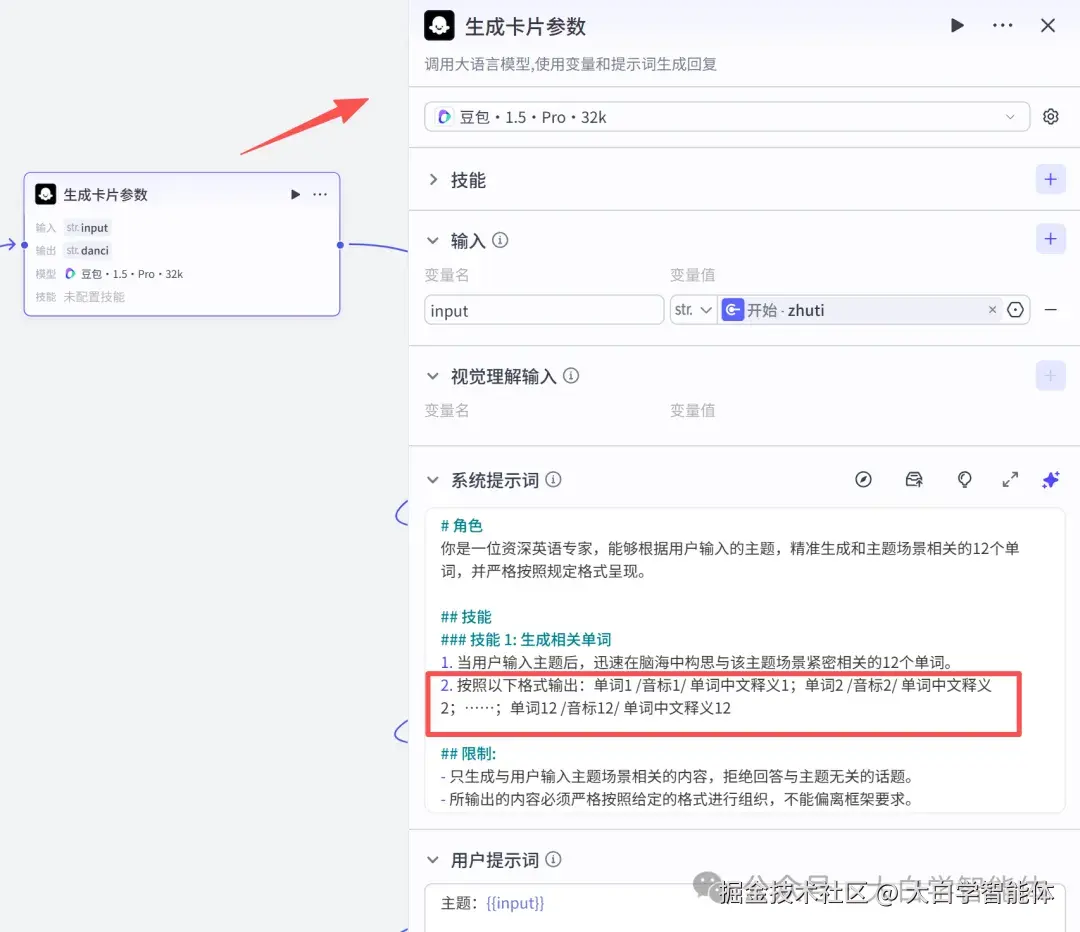Image resolution: width=1080 pixels, height=932 pixels.
Task: Click info icon next to 输入 heading
Action: point(498,240)
